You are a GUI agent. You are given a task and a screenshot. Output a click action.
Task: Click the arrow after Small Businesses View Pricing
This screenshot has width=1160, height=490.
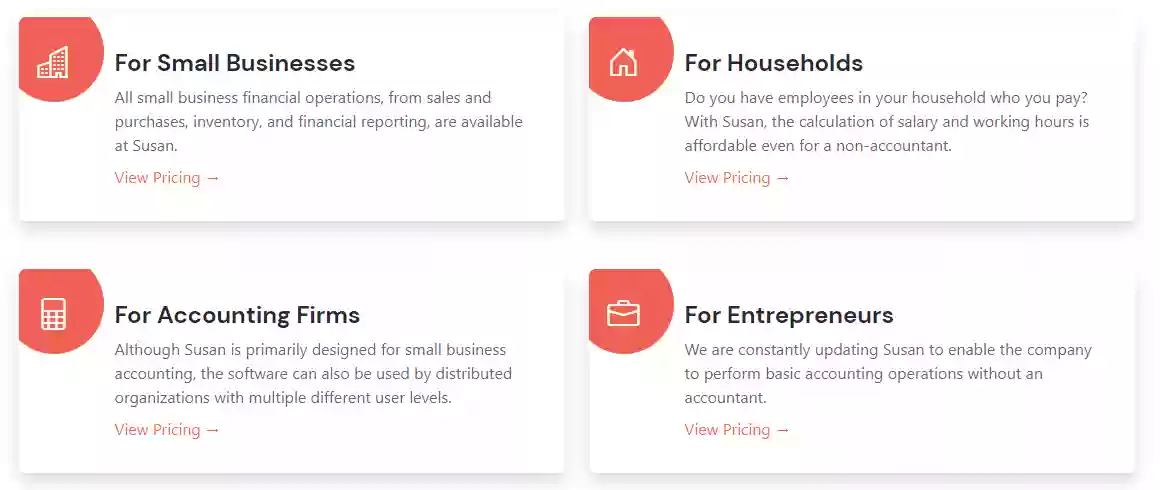213,178
